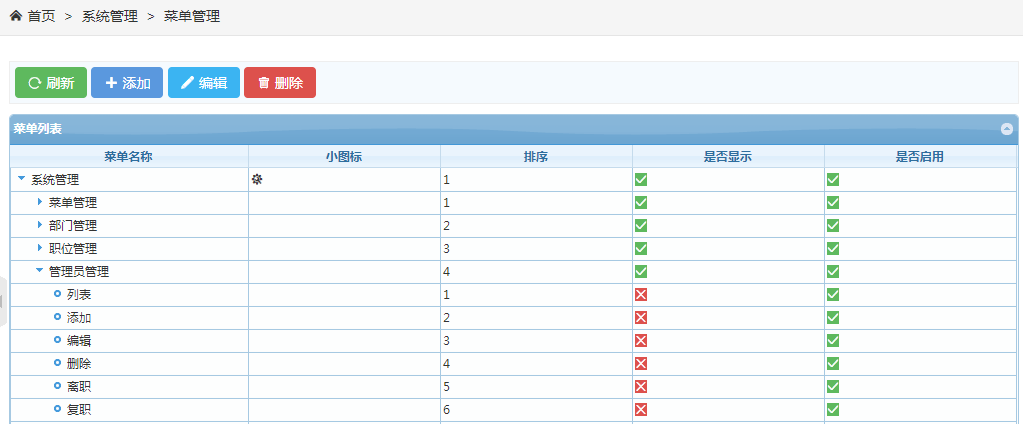Click 排序 value 4 in 管理员管理 row
Image resolution: width=1023 pixels, height=424 pixels.
point(447,271)
